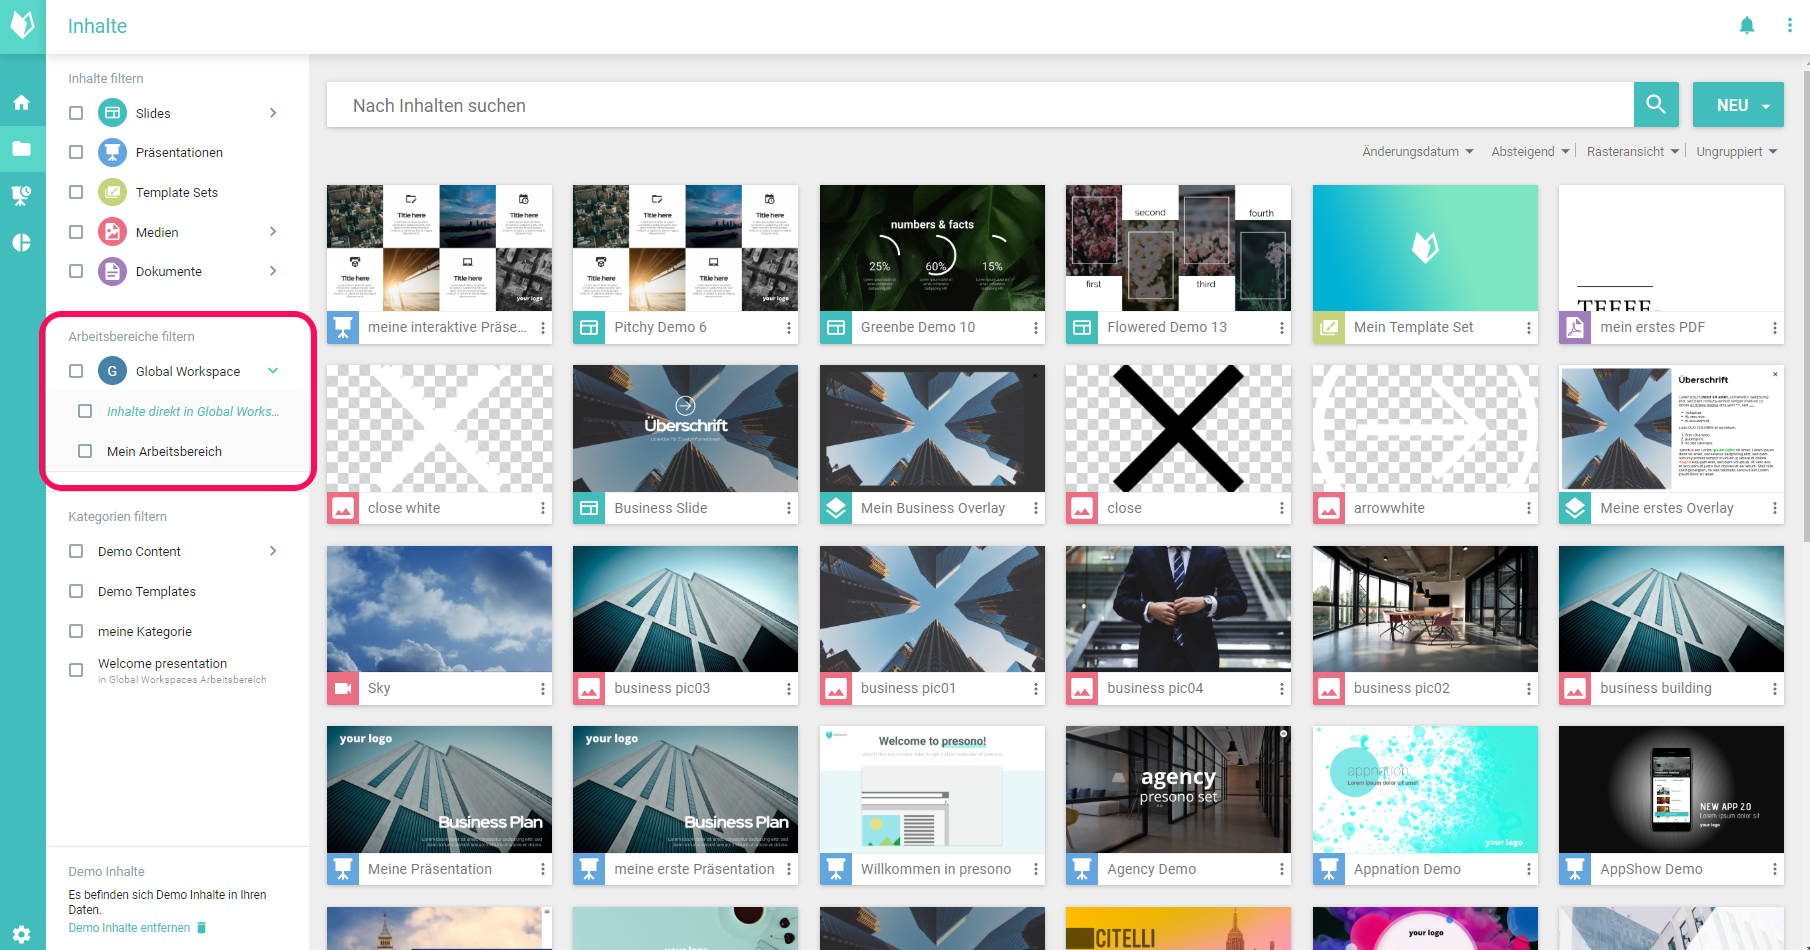Toggle the Template Sets checkbox

[76, 192]
